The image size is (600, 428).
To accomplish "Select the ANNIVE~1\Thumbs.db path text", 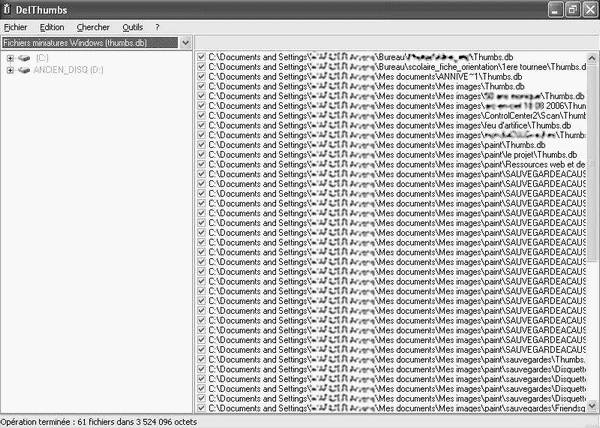I will click(365, 76).
